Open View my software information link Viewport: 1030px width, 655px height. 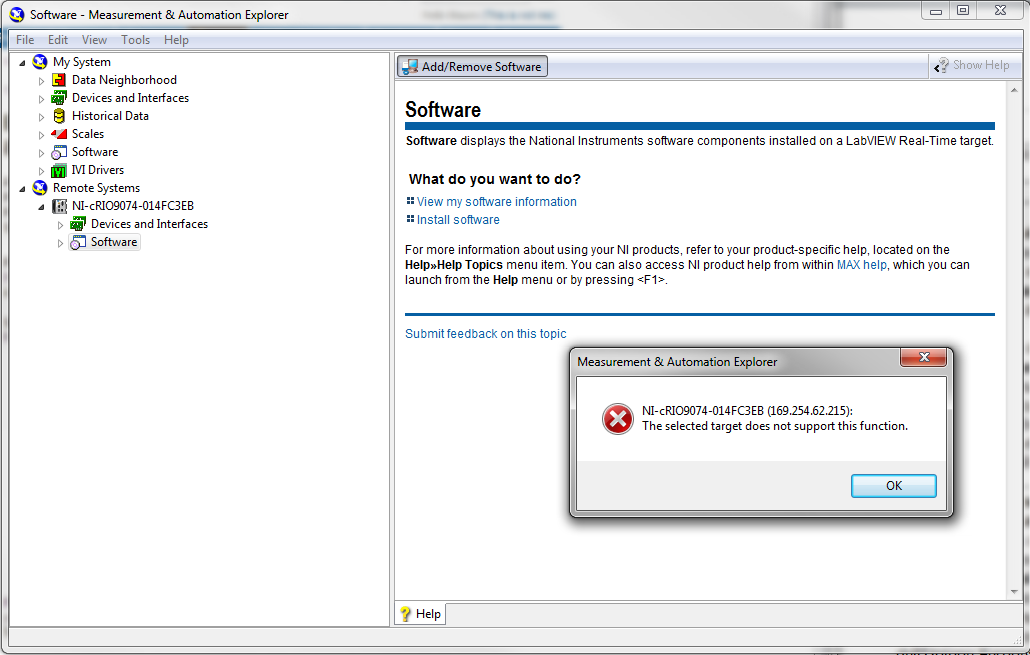497,202
